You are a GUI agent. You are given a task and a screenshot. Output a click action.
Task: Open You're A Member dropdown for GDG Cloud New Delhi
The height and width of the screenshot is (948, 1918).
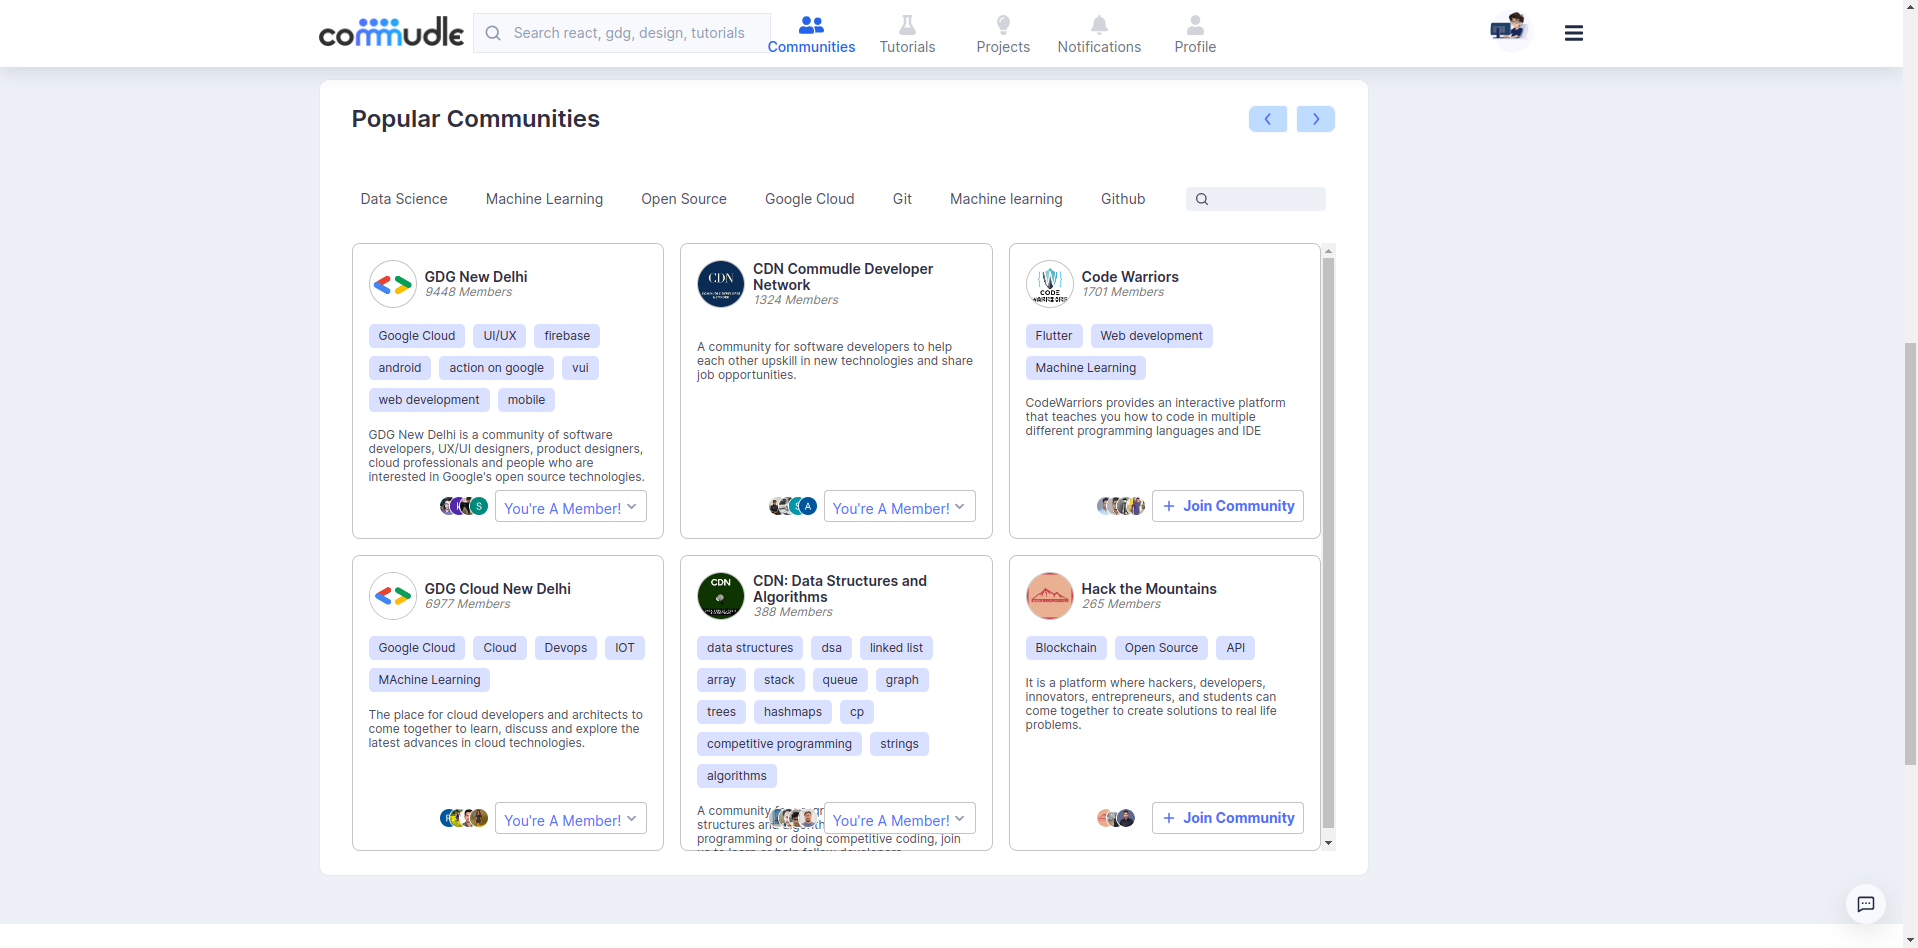click(571, 819)
